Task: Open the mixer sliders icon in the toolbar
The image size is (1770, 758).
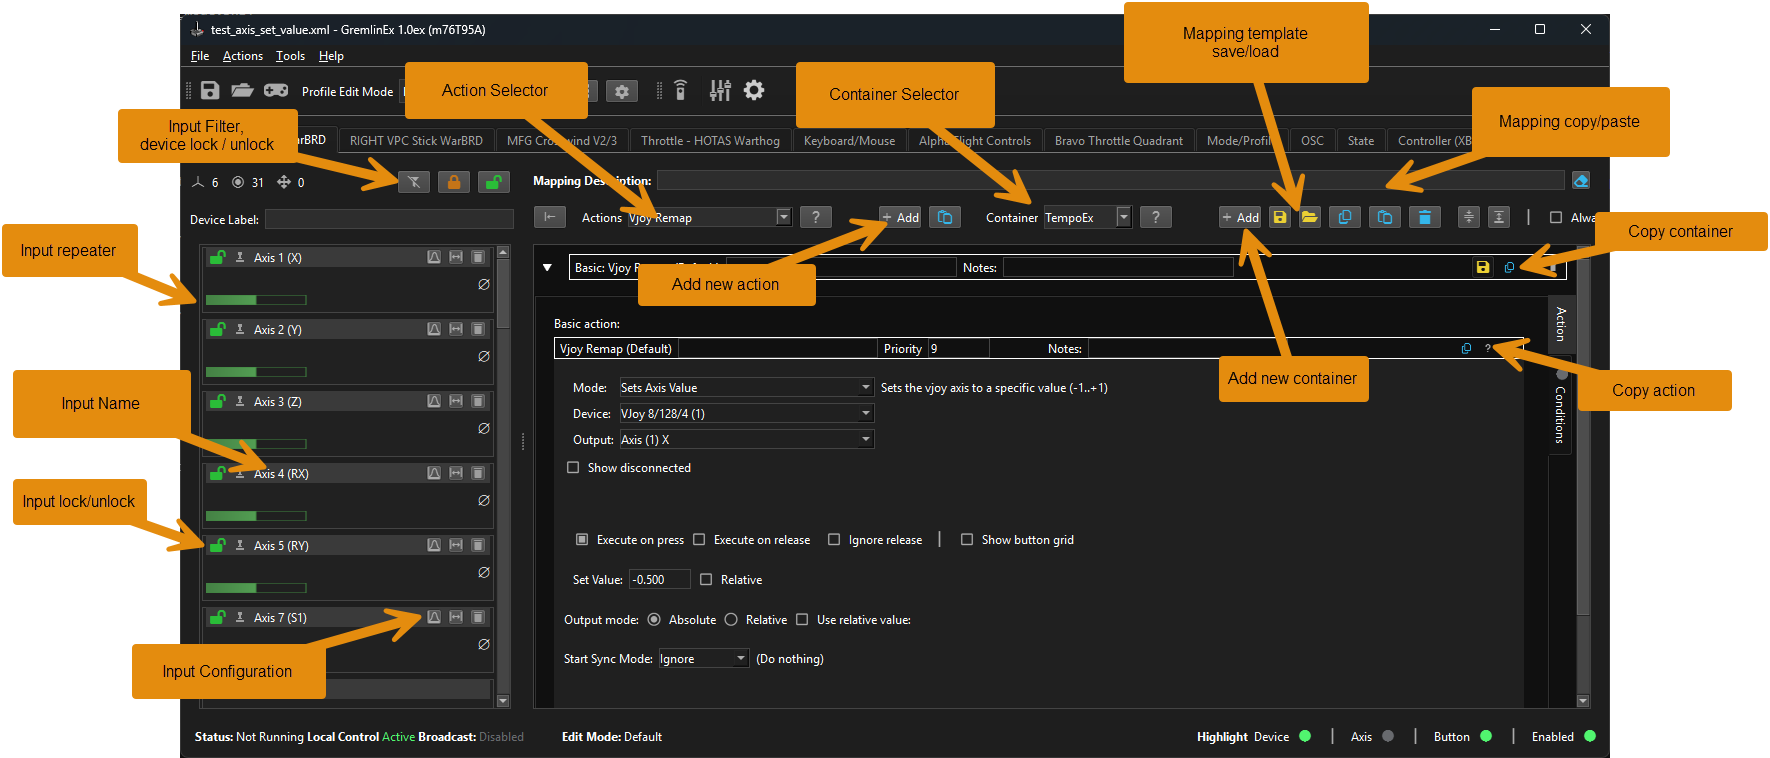Action: click(x=720, y=91)
